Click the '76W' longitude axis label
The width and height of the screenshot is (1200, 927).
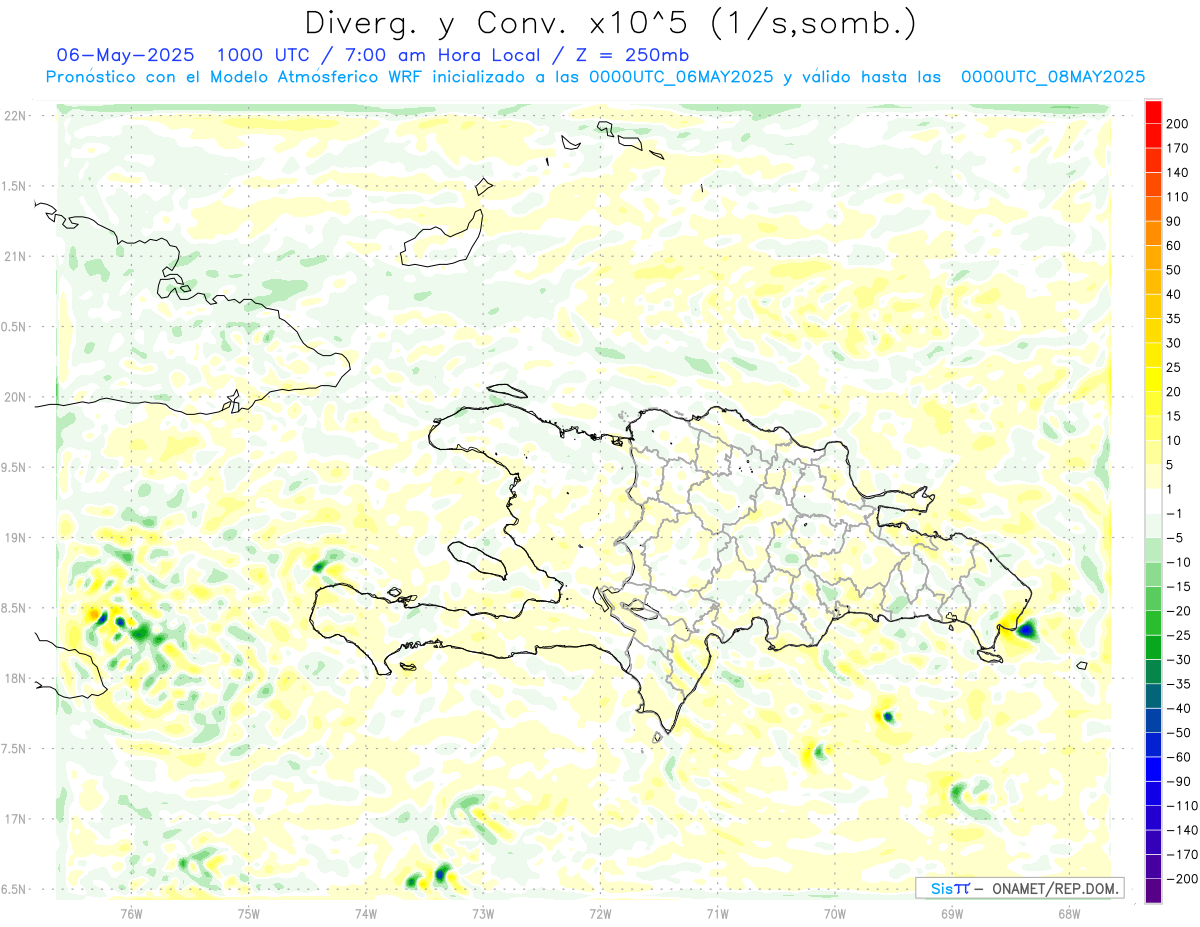(x=132, y=913)
